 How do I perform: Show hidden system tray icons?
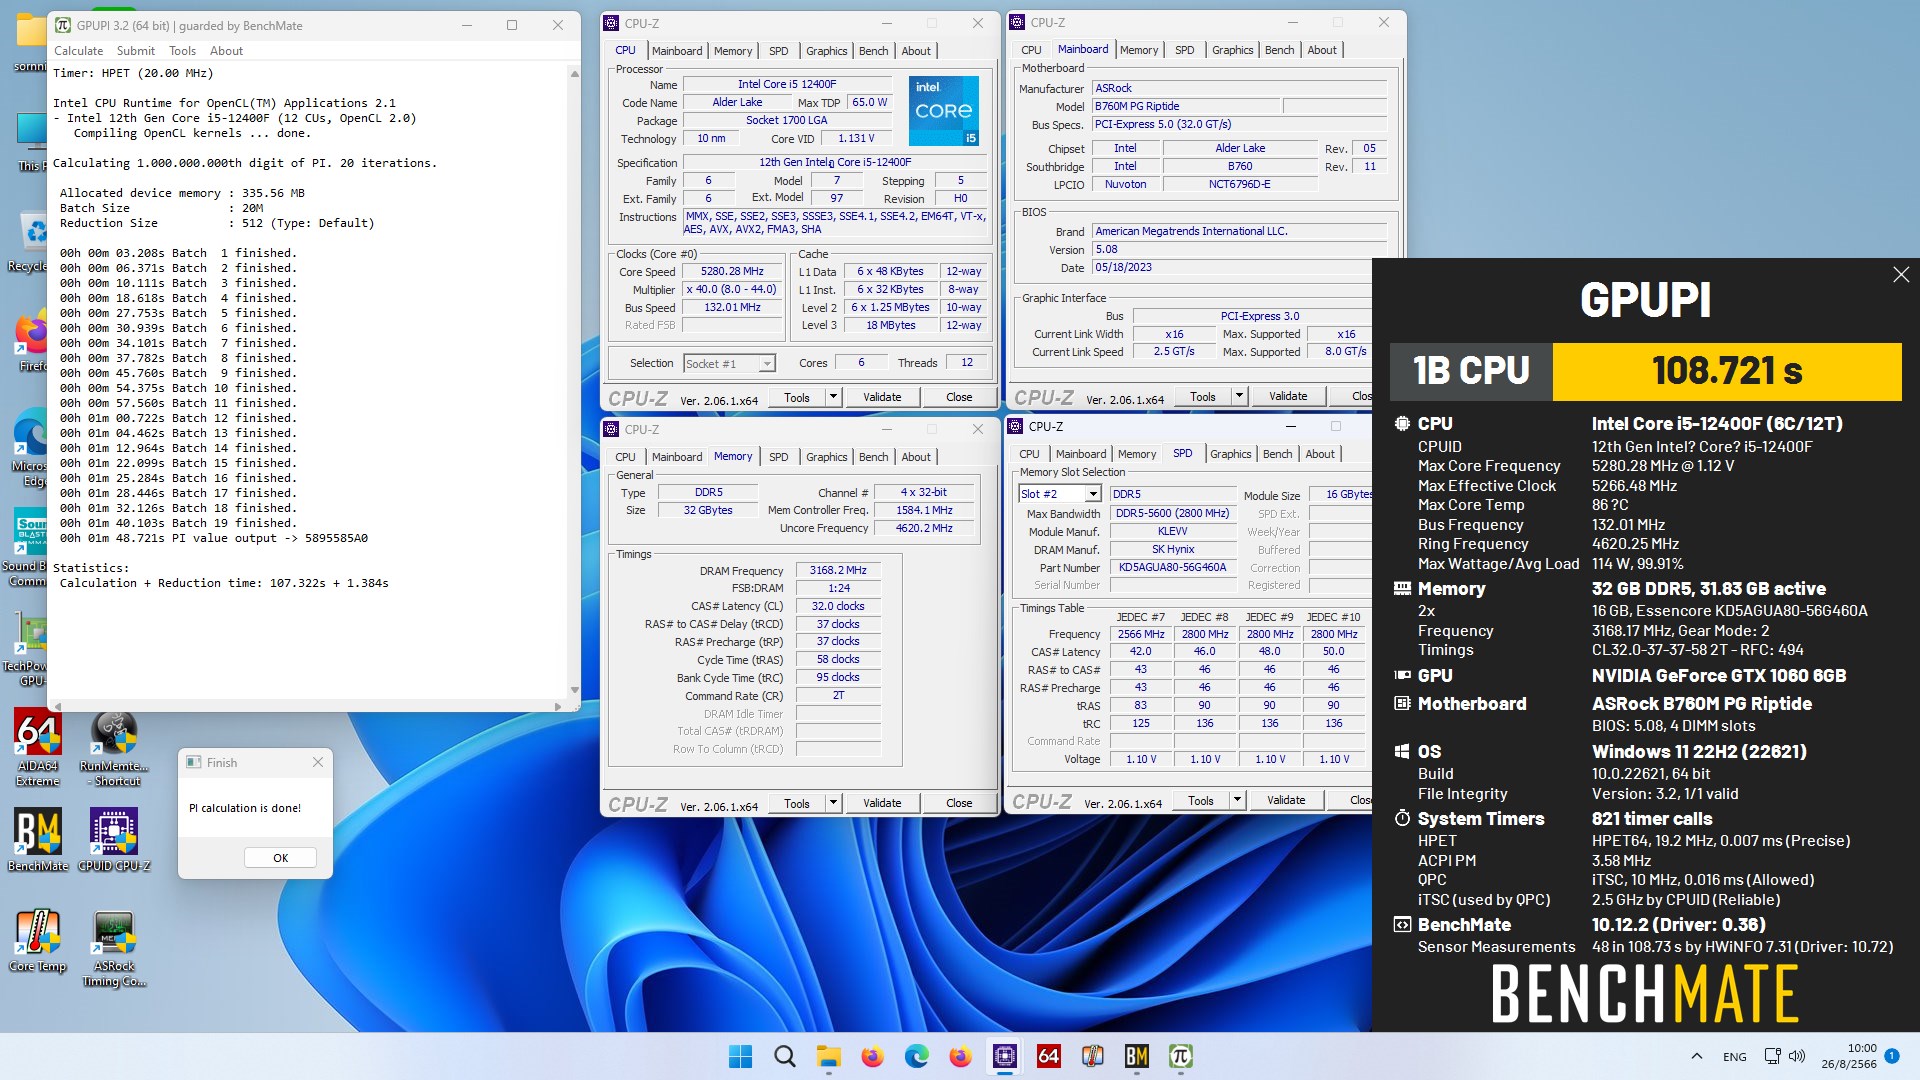[1696, 1056]
